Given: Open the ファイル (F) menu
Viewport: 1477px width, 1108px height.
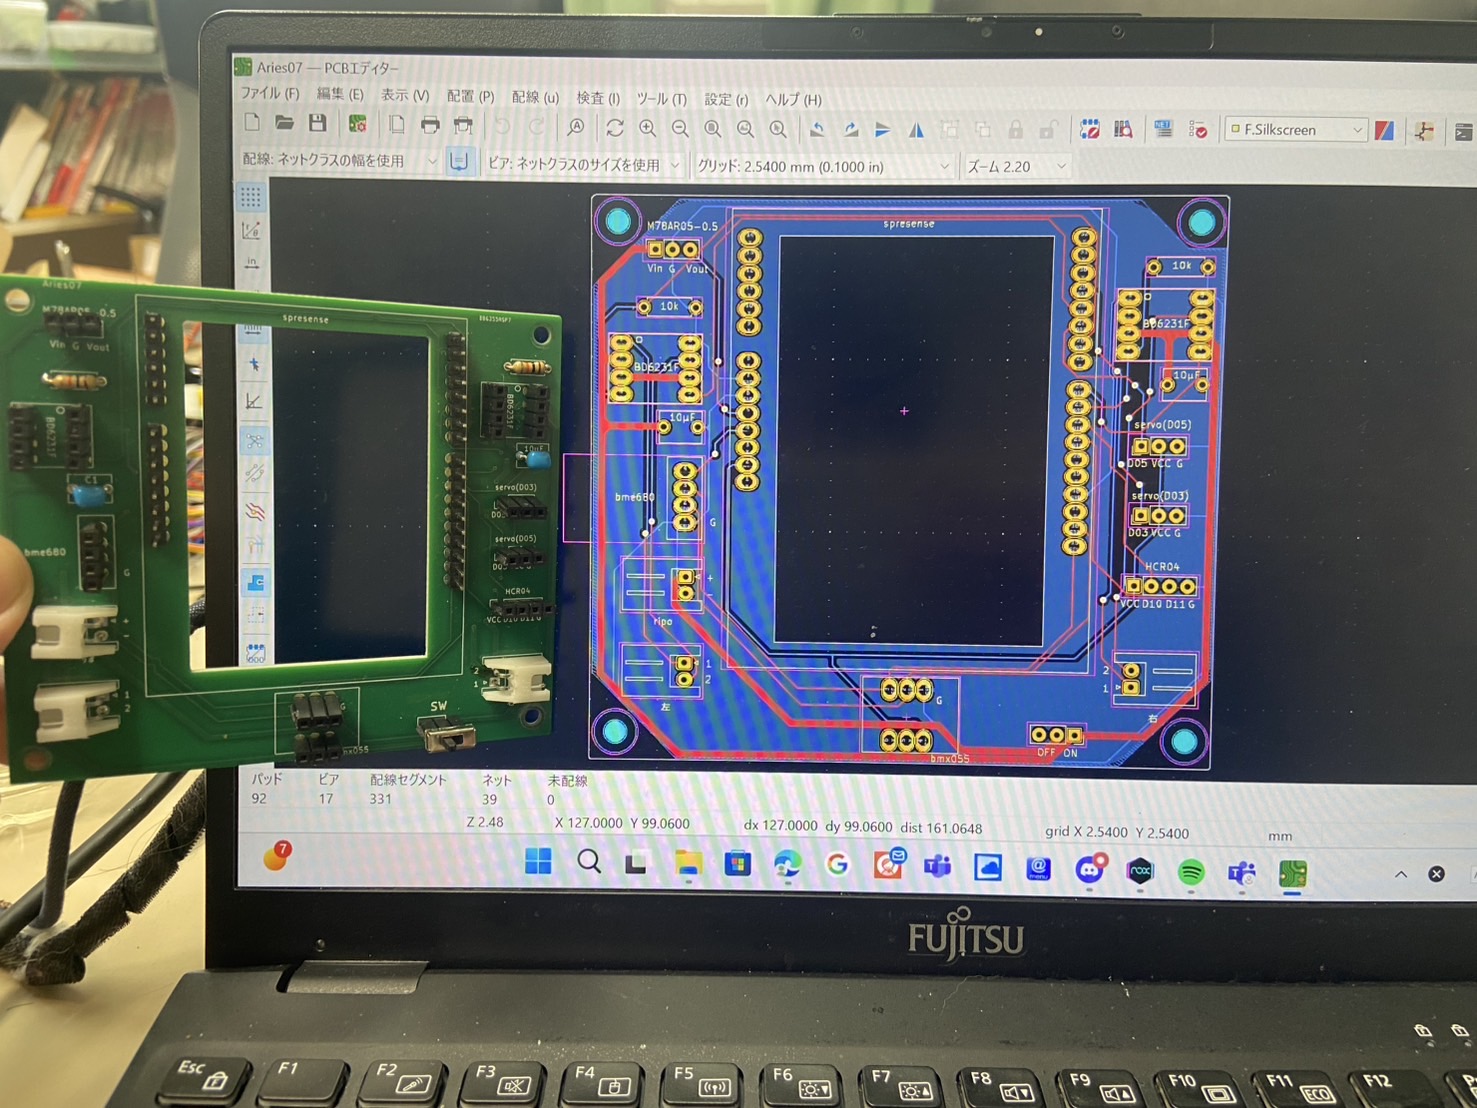Looking at the screenshot, I should (x=270, y=93).
